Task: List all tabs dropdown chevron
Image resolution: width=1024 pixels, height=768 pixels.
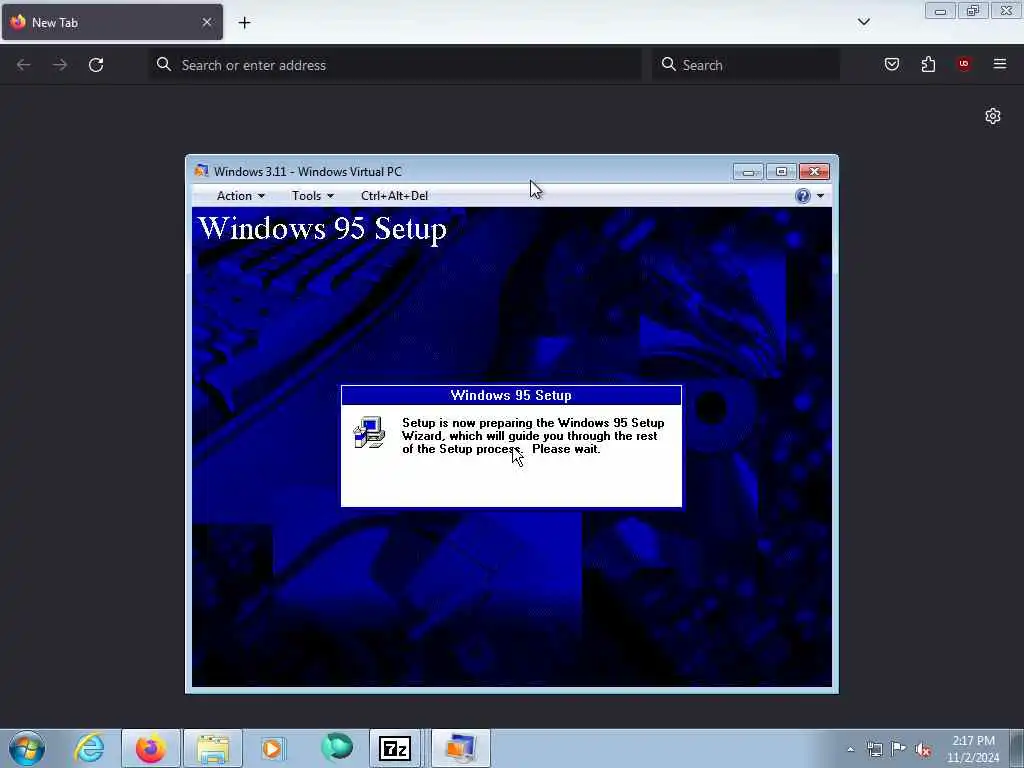Action: (863, 22)
